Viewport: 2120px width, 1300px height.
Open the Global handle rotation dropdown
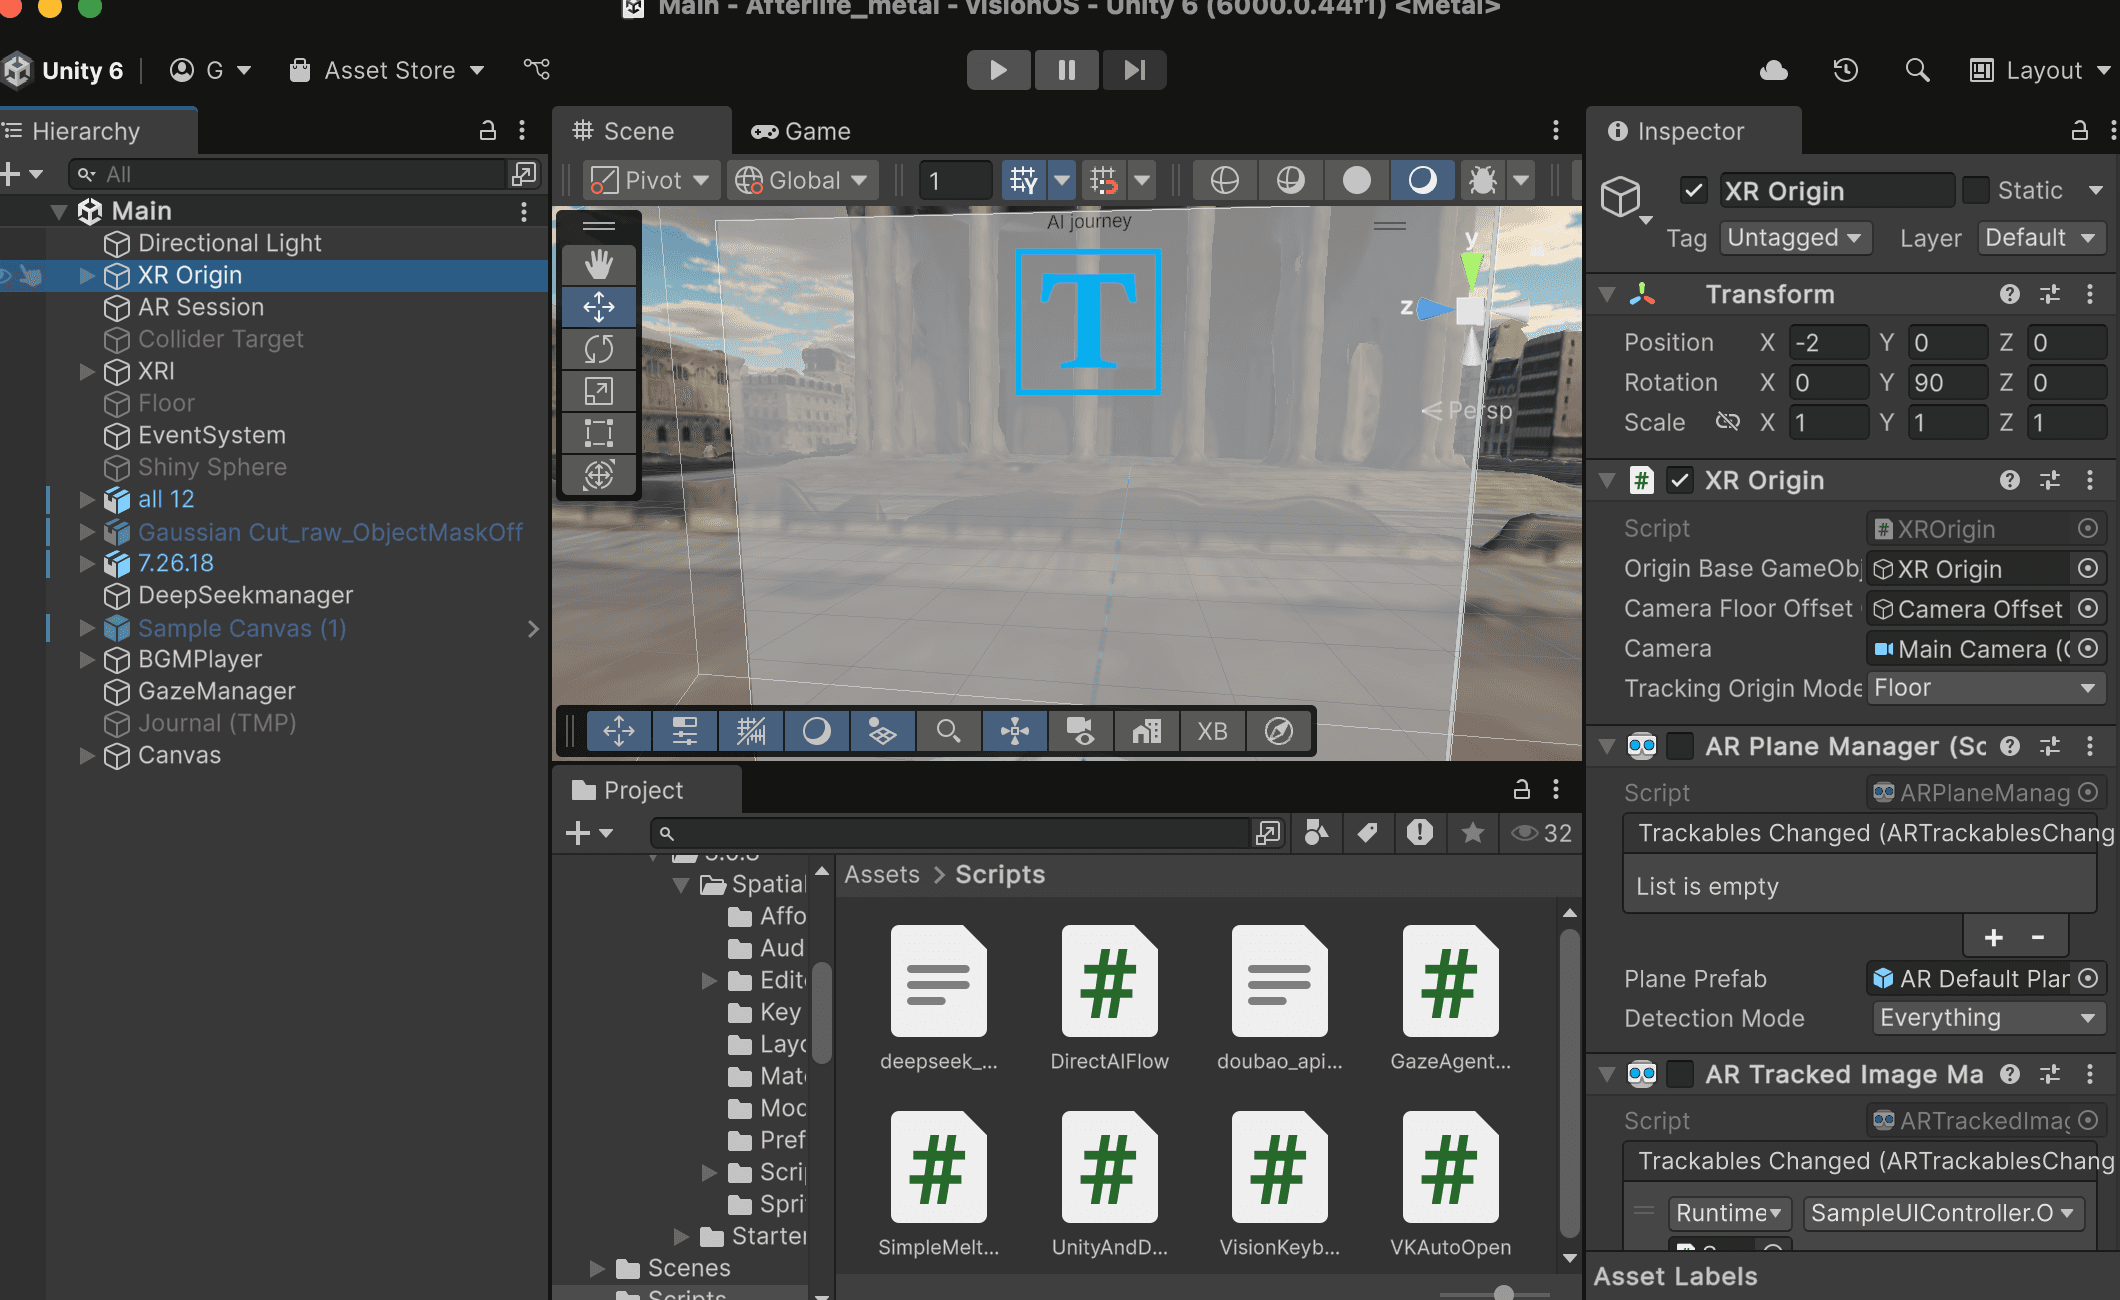pos(802,180)
